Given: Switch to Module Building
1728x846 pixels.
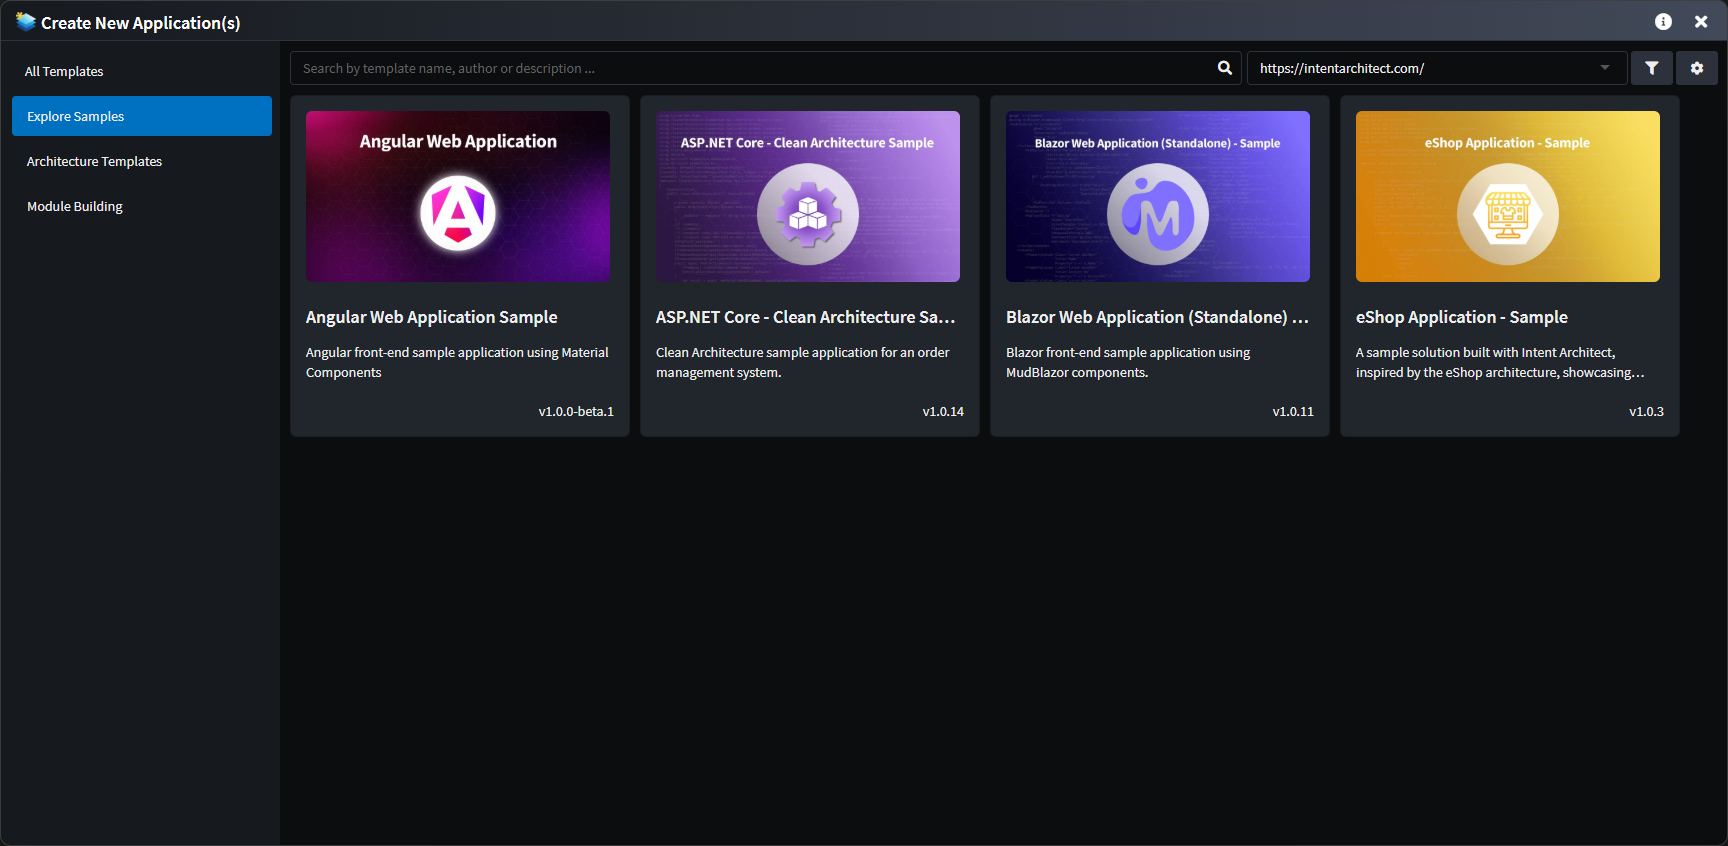Looking at the screenshot, I should click(141, 206).
